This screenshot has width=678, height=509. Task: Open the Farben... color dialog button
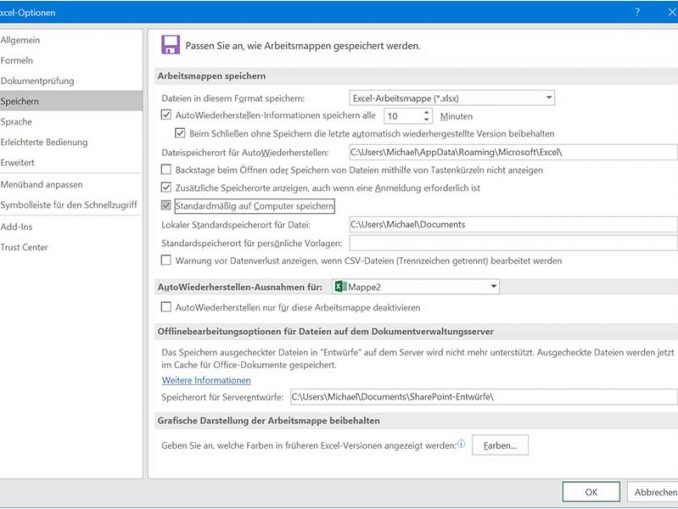(x=499, y=444)
